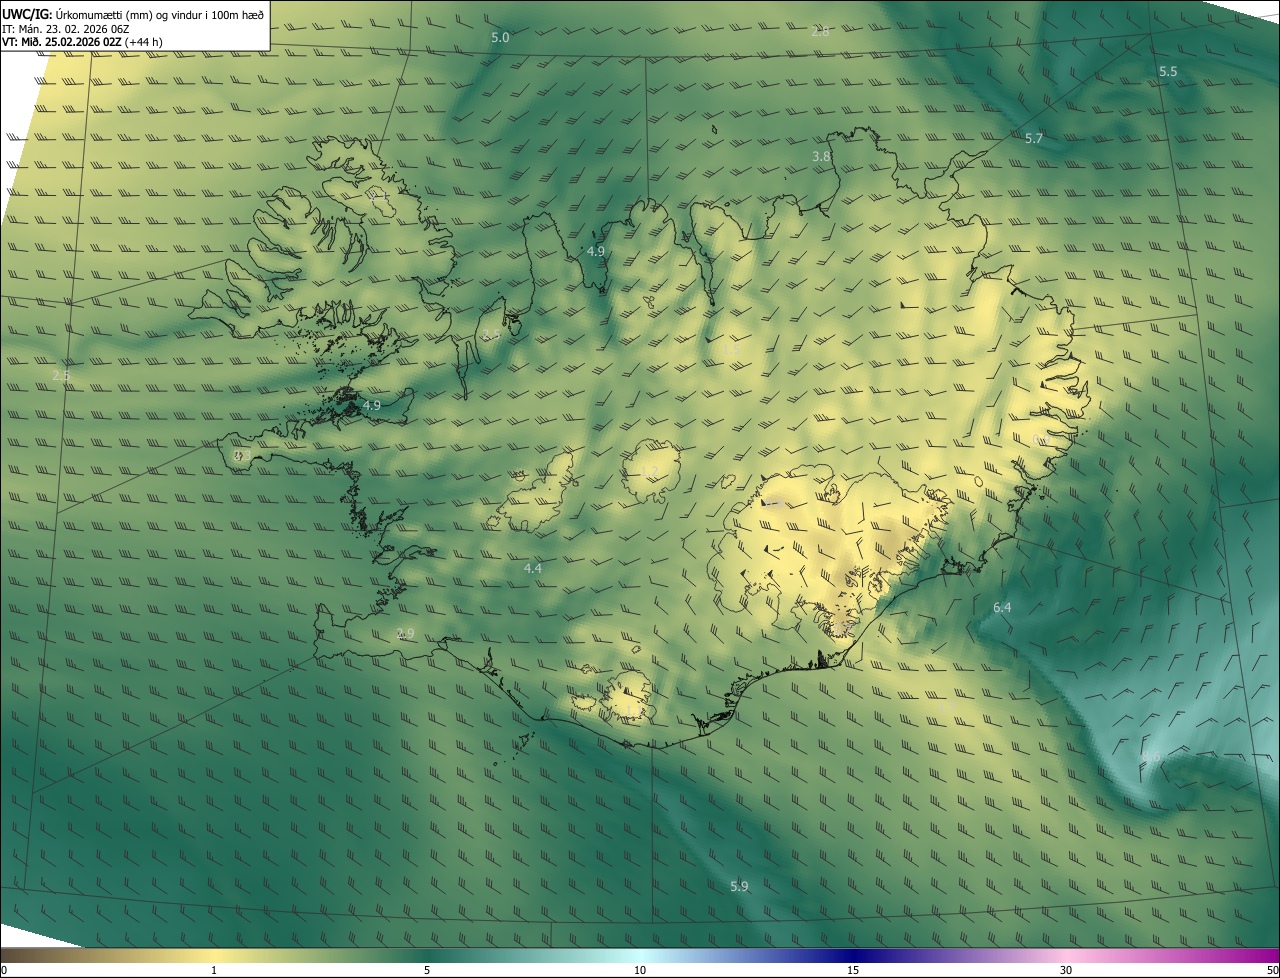Image resolution: width=1280 pixels, height=978 pixels.
Task: Click the 5 tick on the color scale
Action: click(427, 970)
